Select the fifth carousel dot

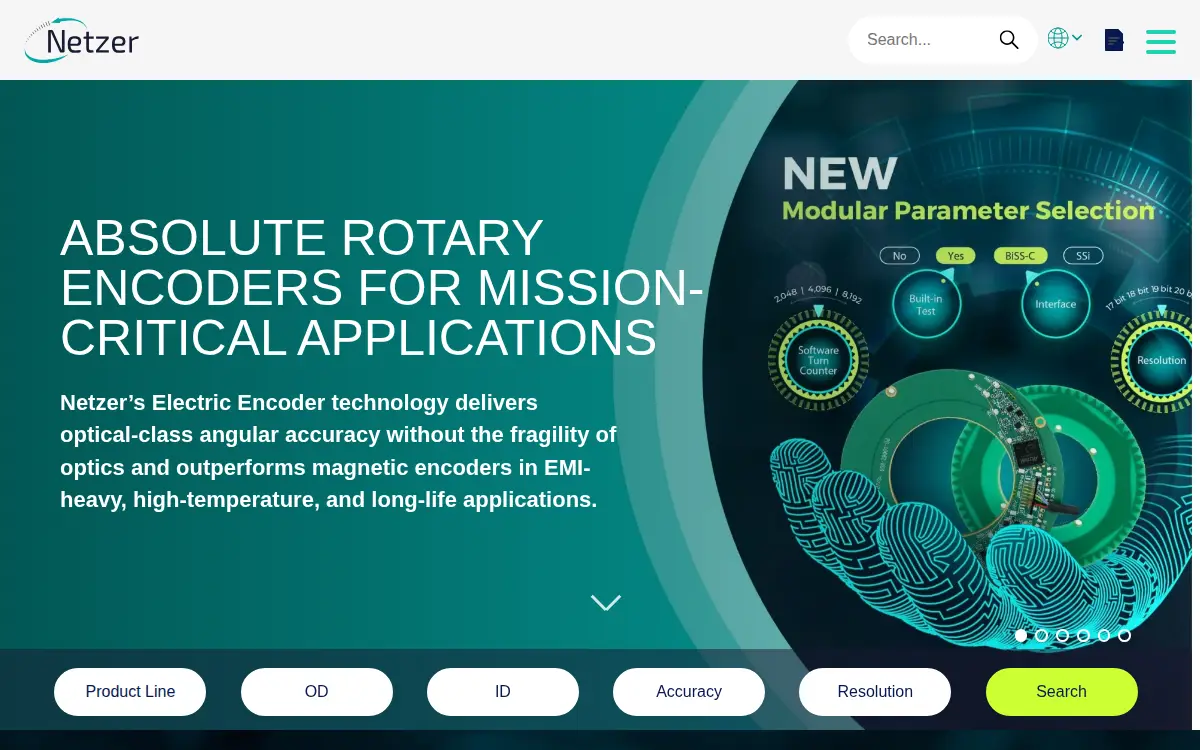click(1104, 635)
